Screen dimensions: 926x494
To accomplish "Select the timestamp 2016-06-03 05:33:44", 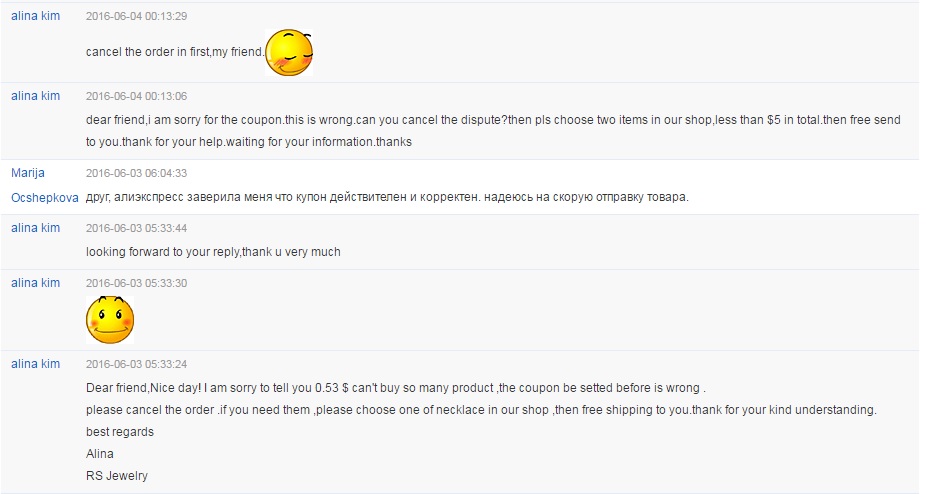I will (x=136, y=228).
